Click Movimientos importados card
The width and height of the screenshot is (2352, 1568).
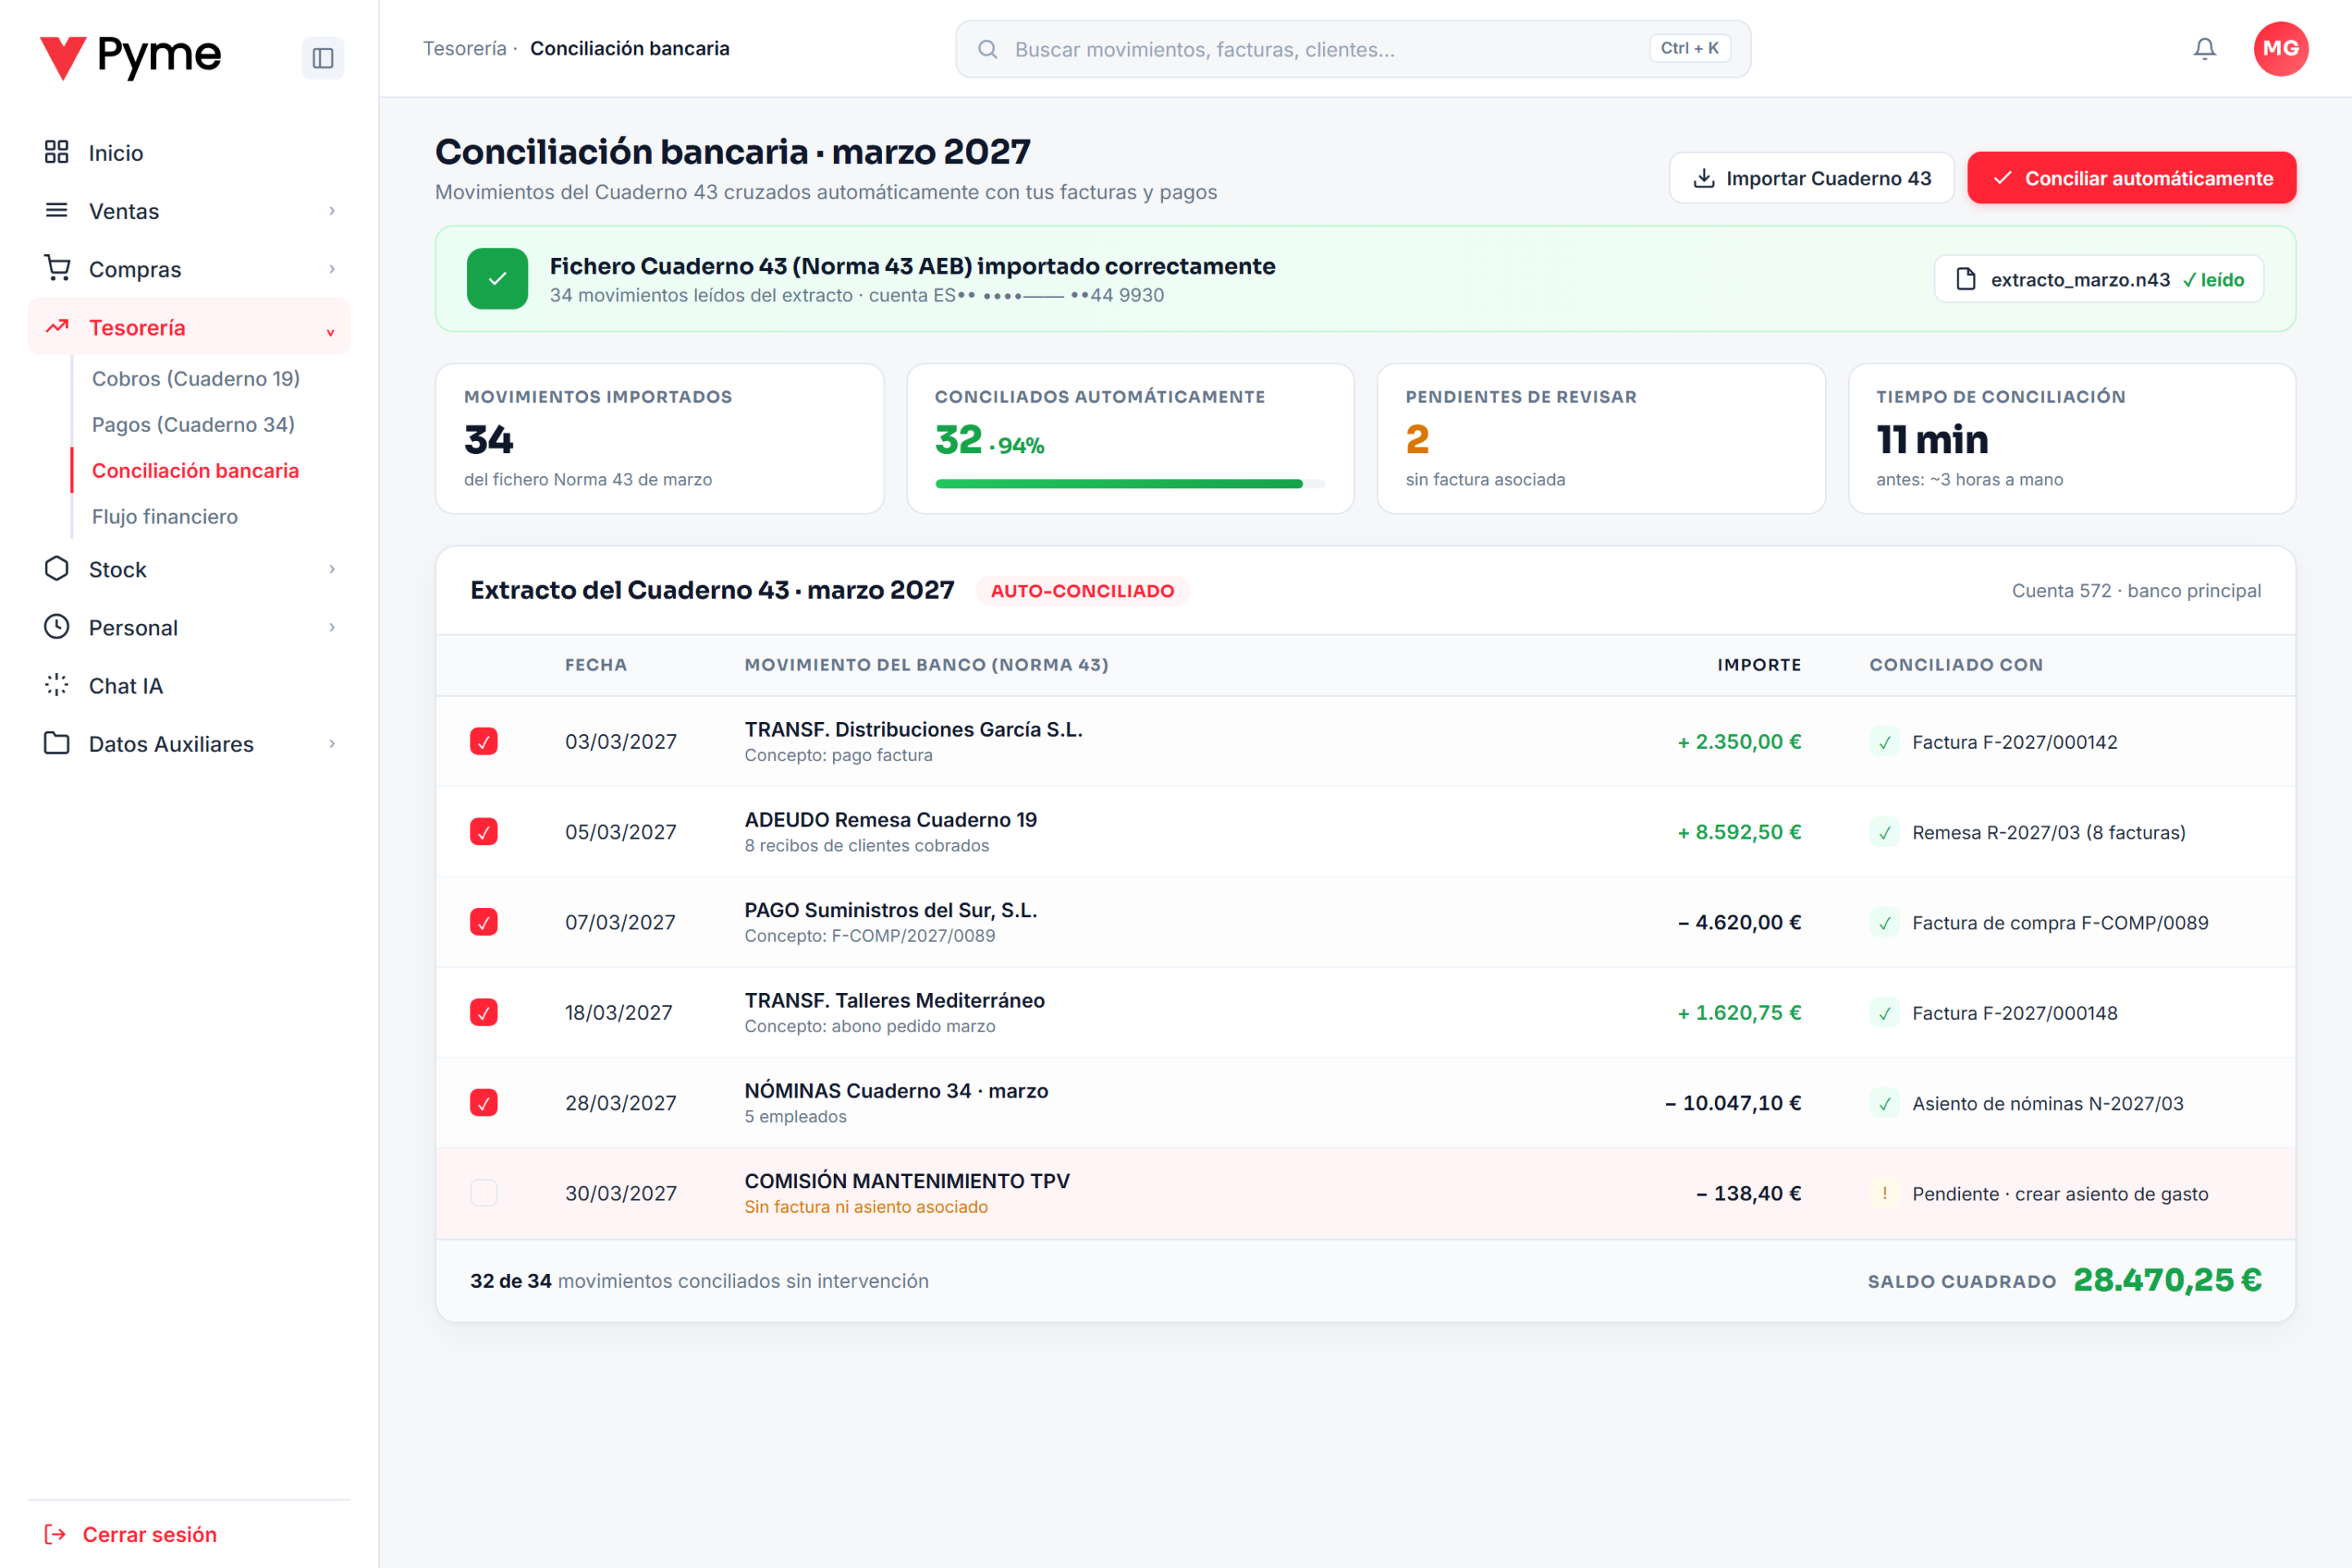click(659, 438)
